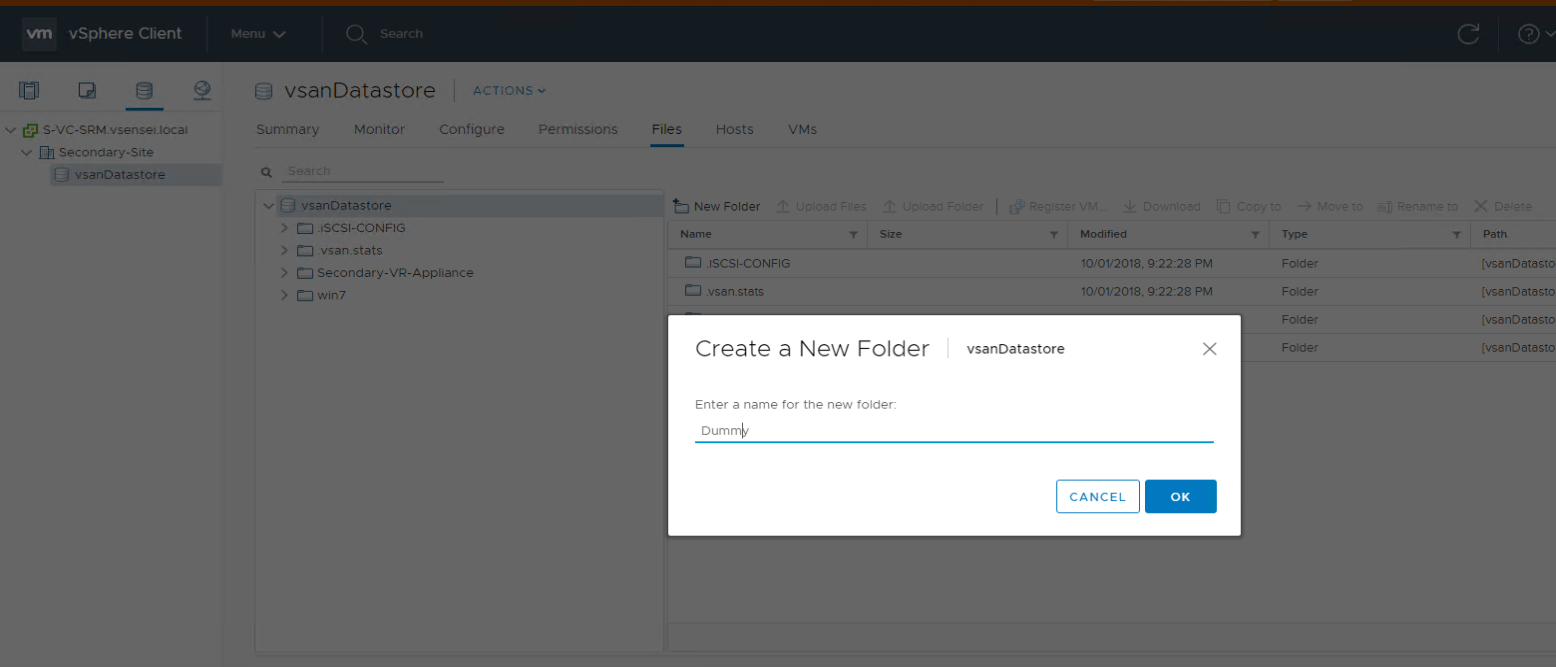Expand the .iSCSI-CONFIG folder tree node
Image resolution: width=1556 pixels, height=667 pixels.
coord(285,228)
